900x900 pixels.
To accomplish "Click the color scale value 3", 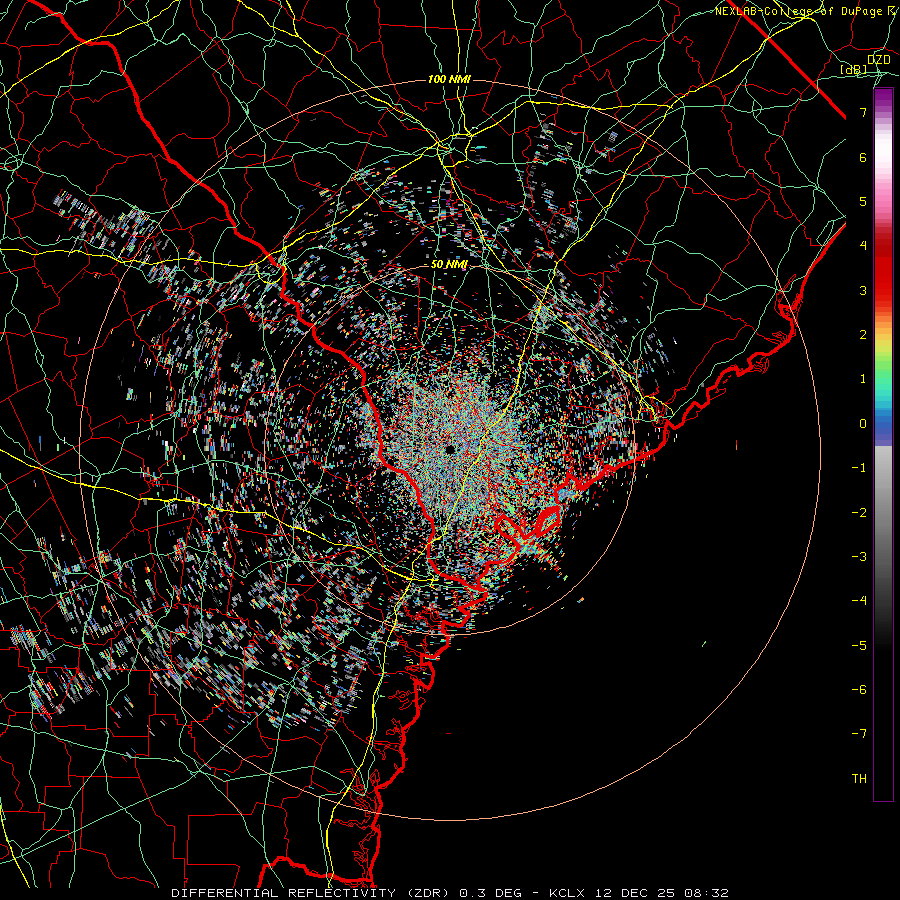I will [x=863, y=290].
